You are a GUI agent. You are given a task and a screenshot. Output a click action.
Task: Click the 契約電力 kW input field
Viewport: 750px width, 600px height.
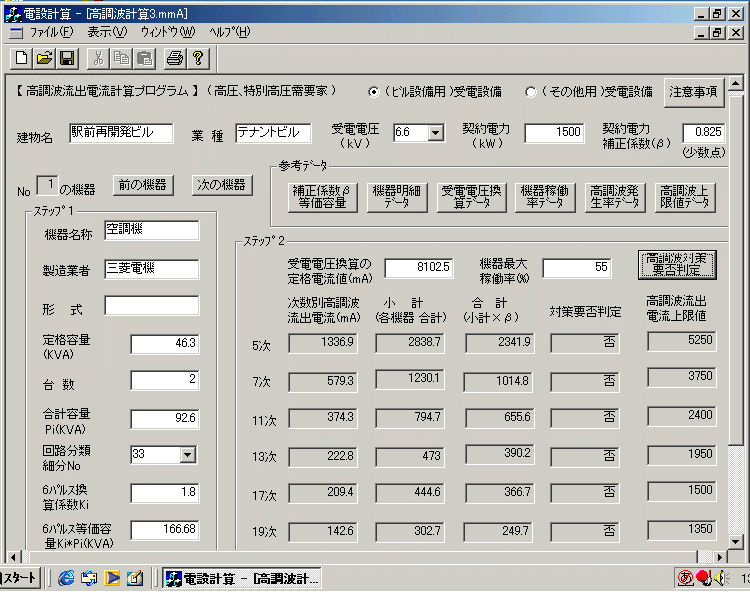553,133
